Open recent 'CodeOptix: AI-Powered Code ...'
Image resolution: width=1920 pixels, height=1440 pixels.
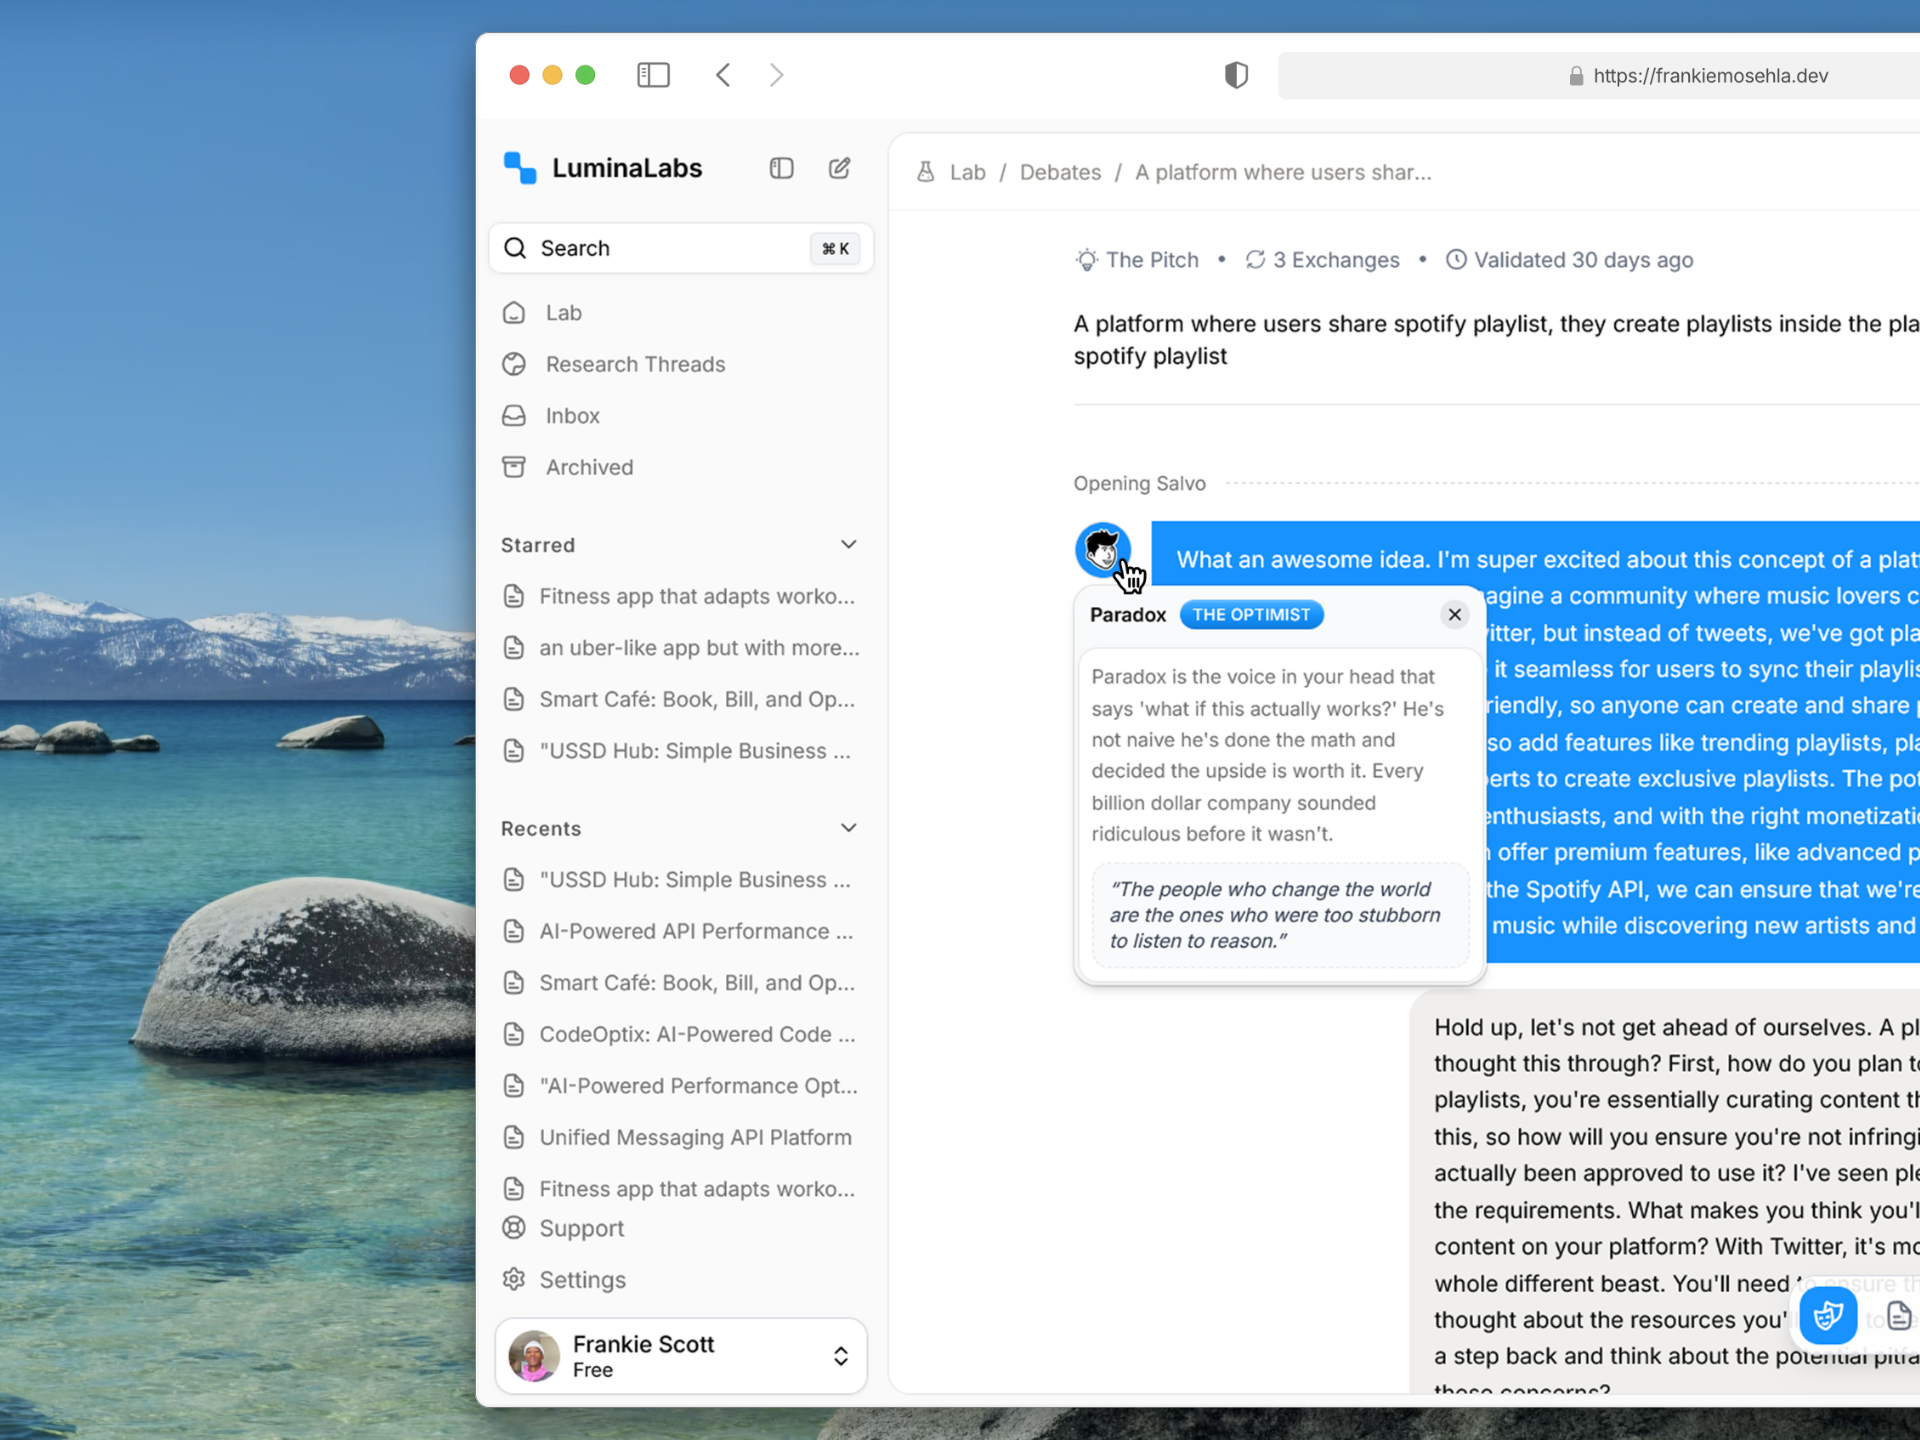pyautogui.click(x=681, y=1035)
